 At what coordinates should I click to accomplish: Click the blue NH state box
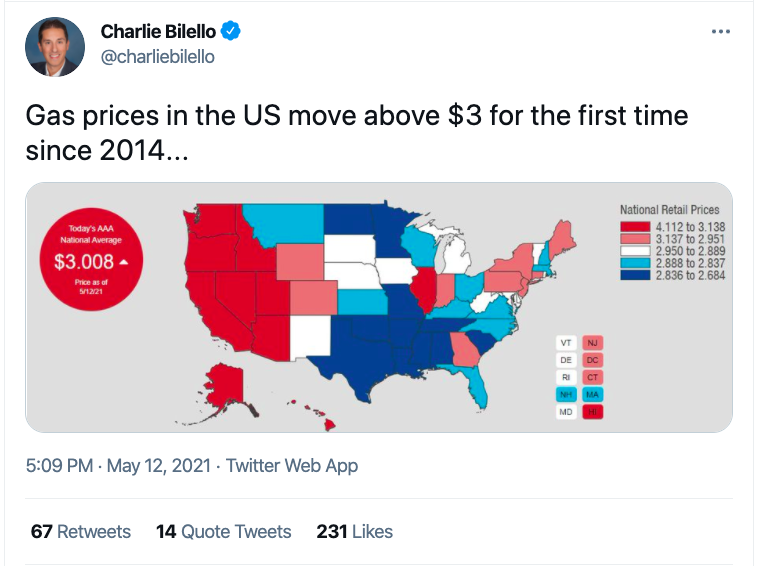coord(565,394)
